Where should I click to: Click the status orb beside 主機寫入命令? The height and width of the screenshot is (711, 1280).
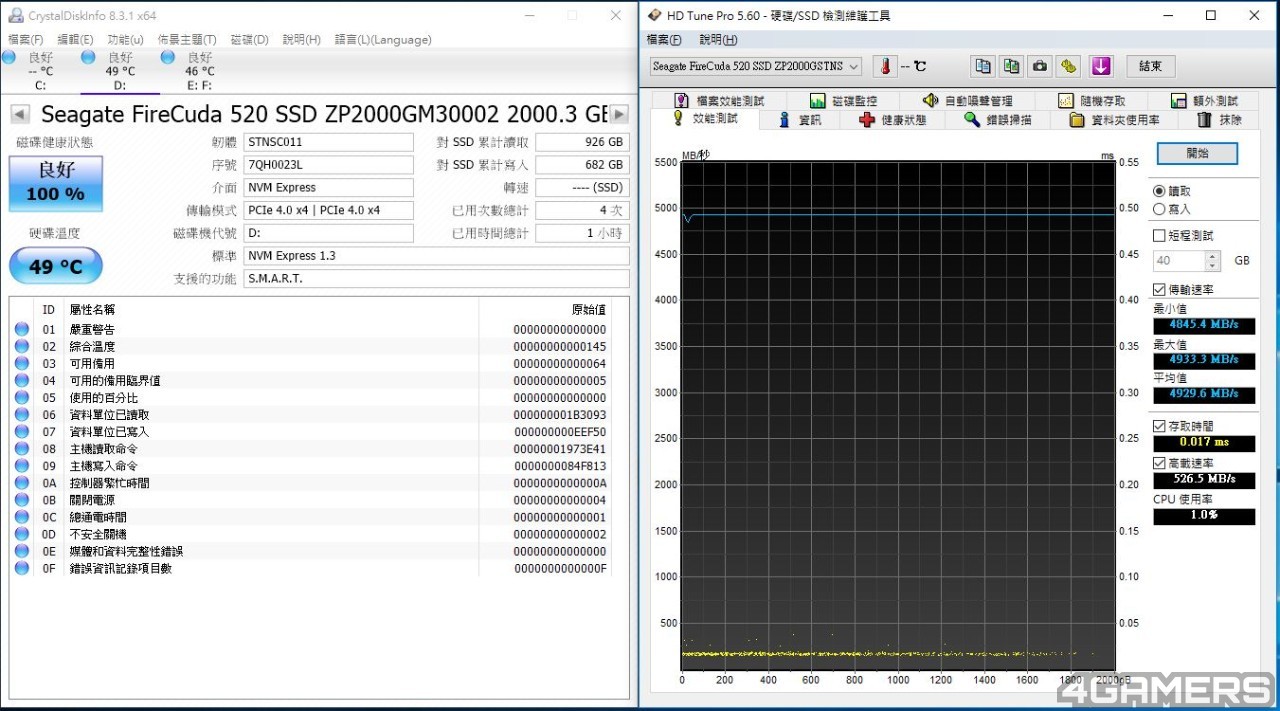point(22,466)
